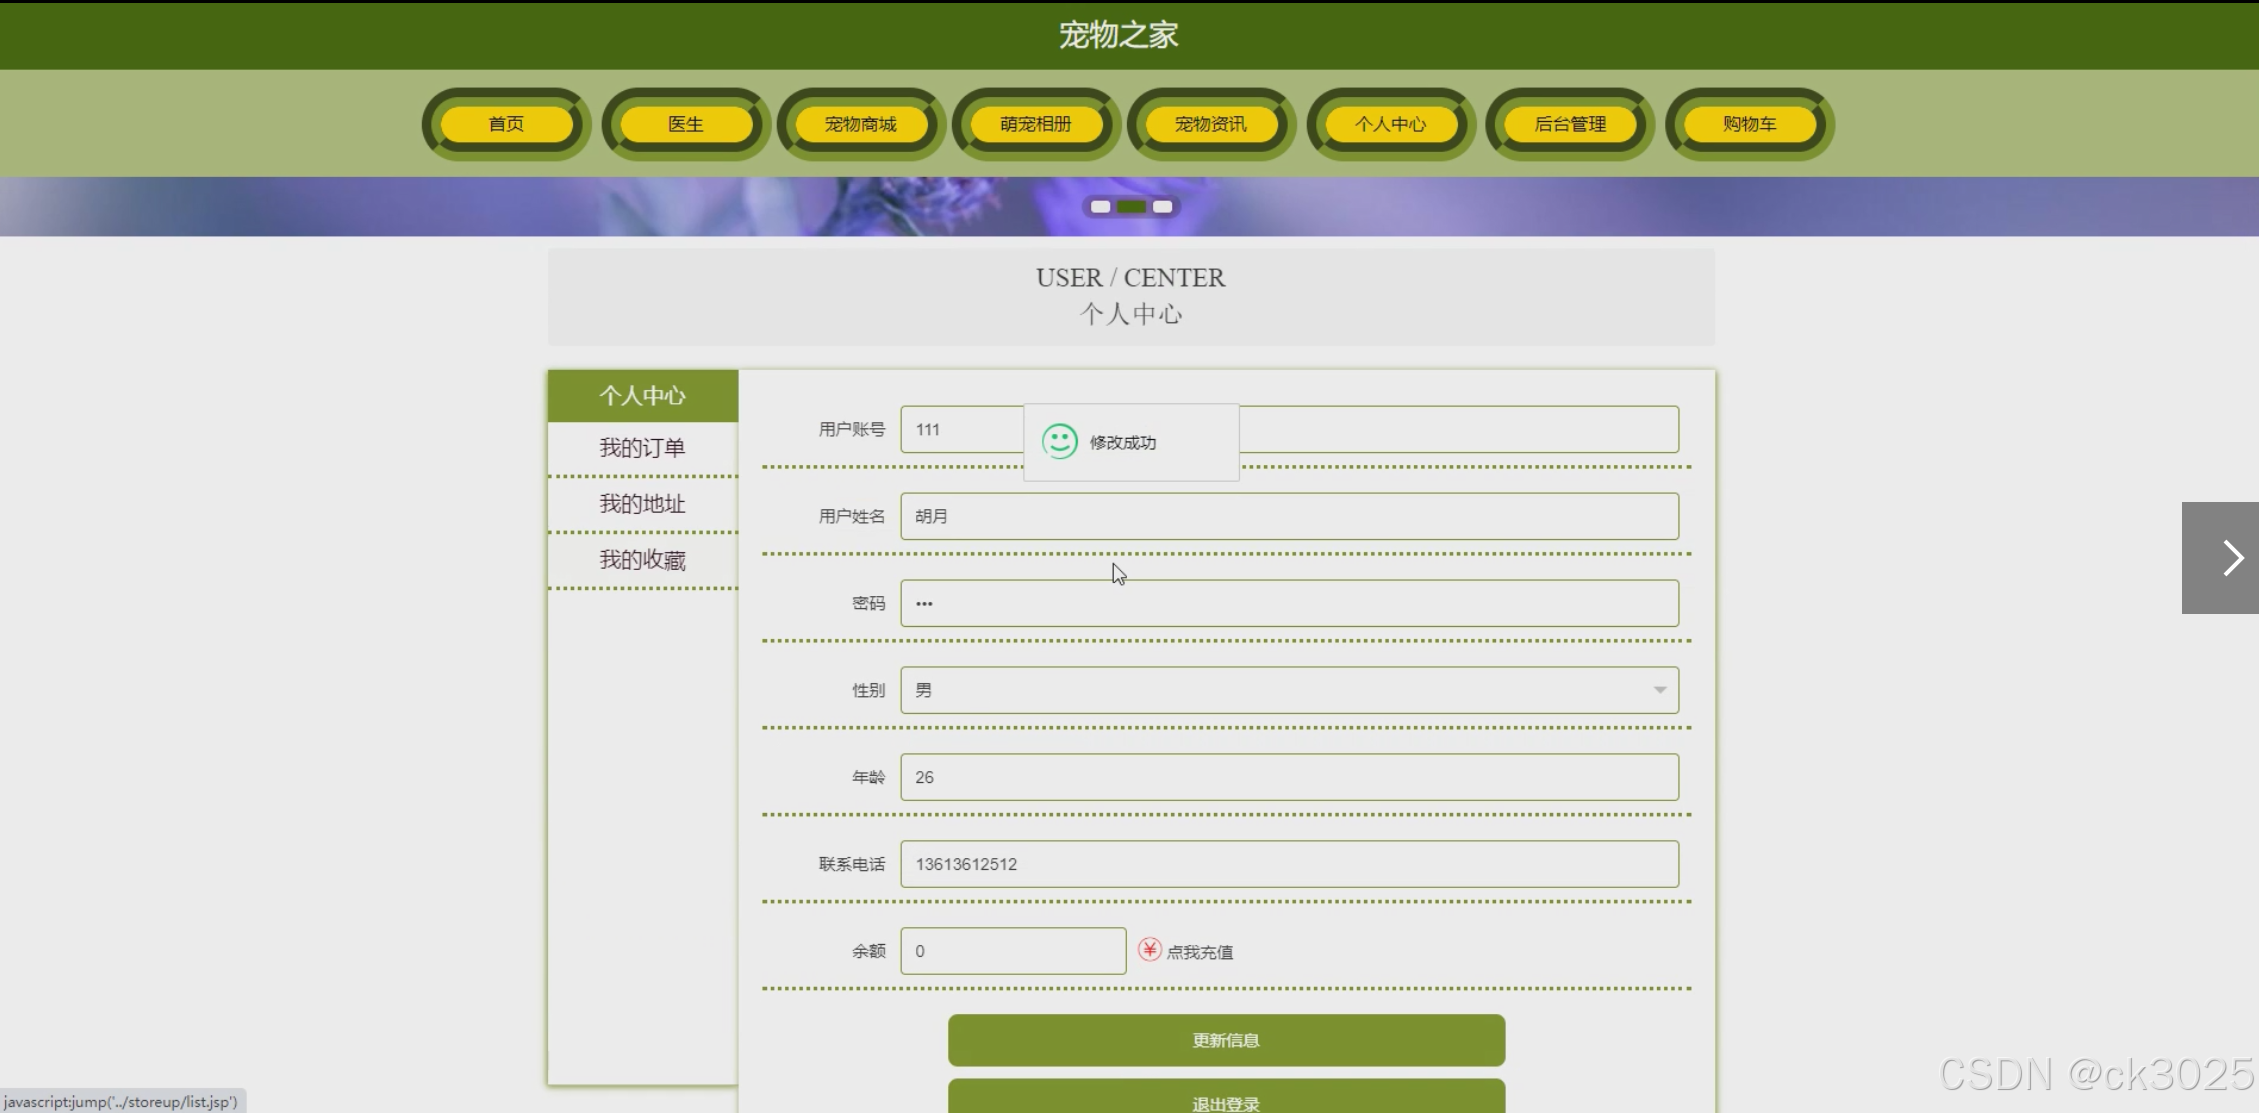
Task: Click the 更新信息 update button
Action: [1226, 1040]
